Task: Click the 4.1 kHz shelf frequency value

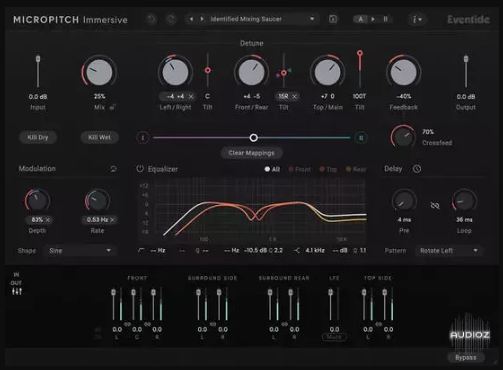Action: coord(315,250)
